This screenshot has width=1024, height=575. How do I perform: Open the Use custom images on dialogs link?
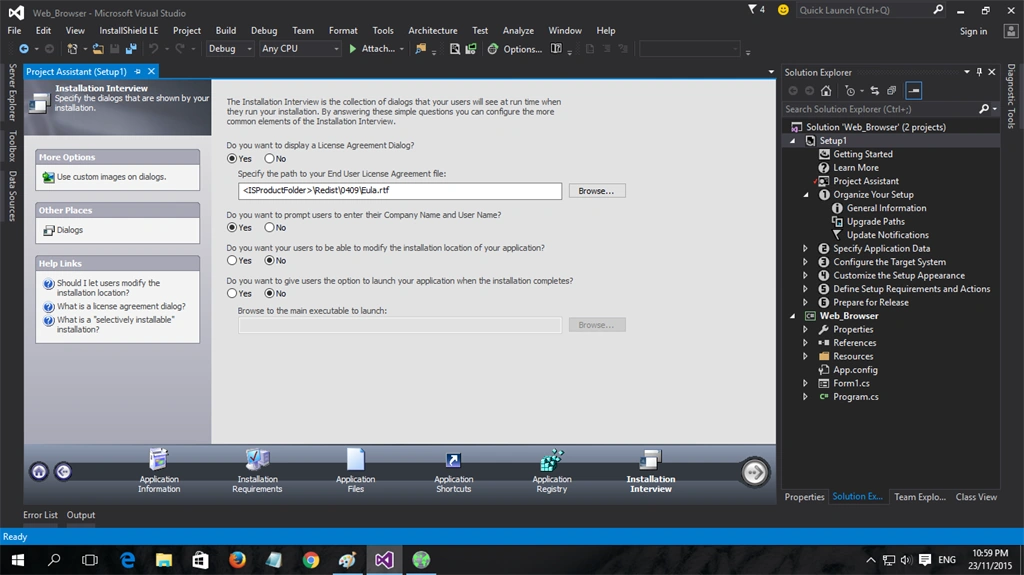[x=111, y=177]
